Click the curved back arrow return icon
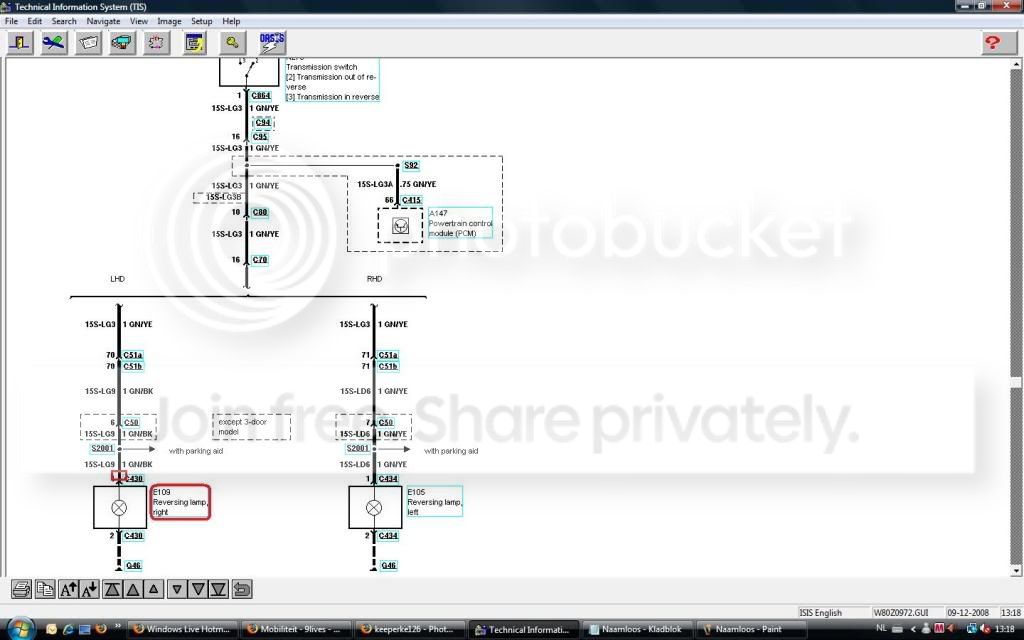 click(x=242, y=589)
